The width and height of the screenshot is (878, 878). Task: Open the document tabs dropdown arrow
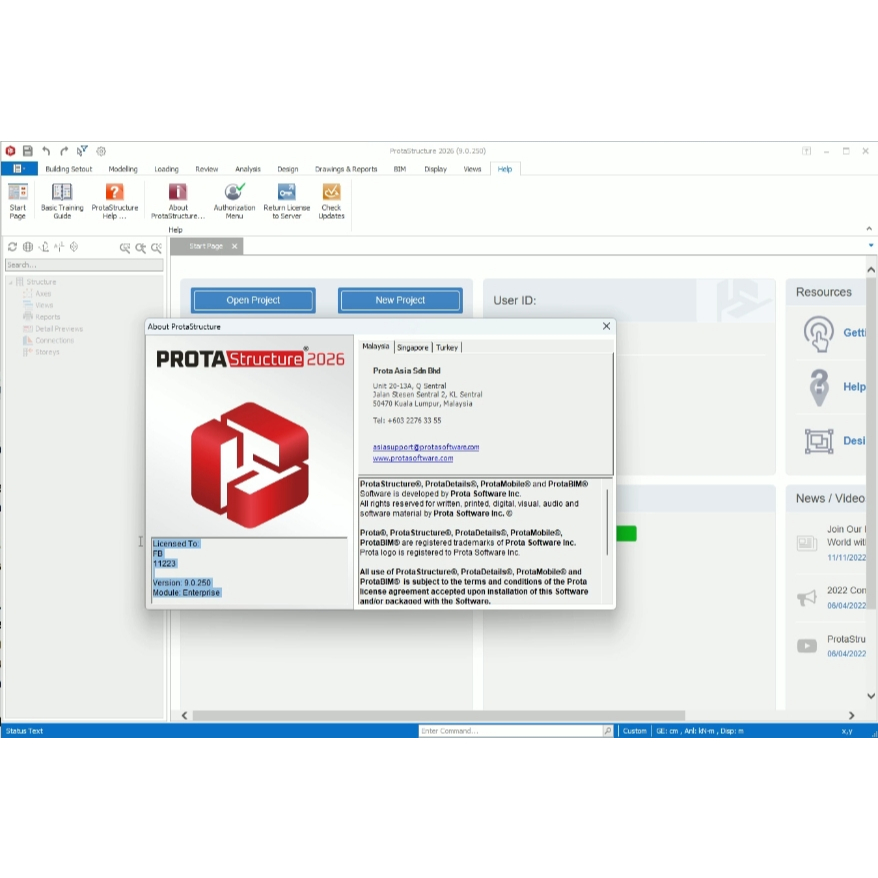871,245
